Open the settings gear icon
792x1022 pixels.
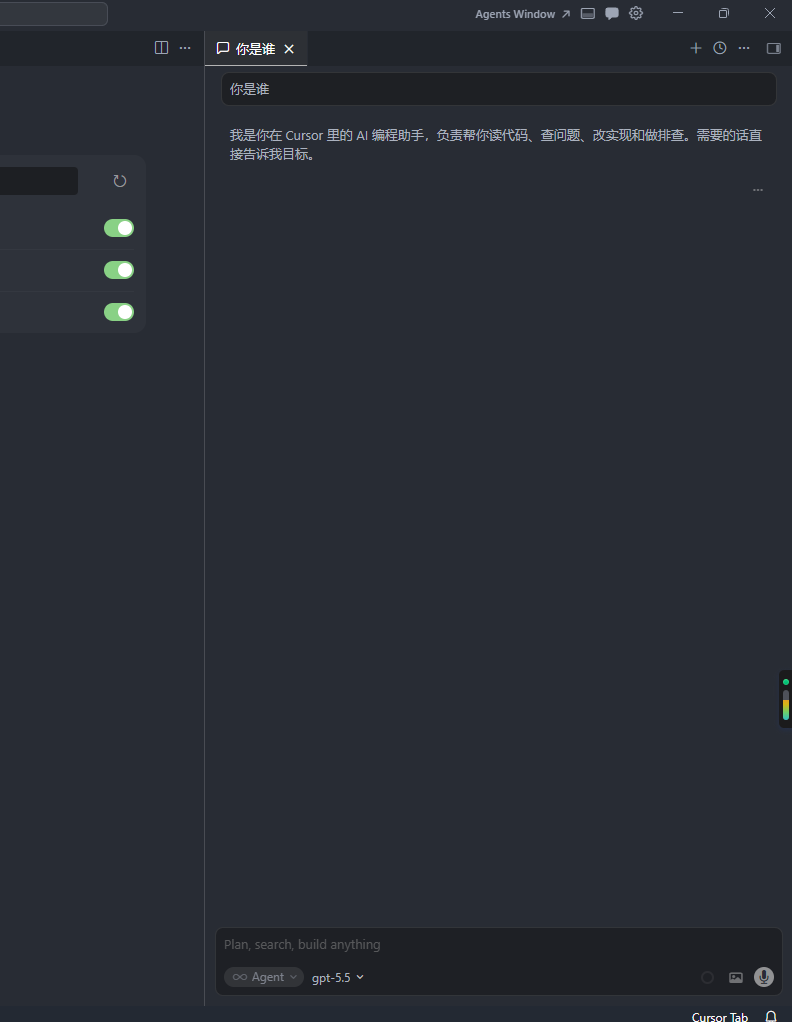[x=636, y=13]
